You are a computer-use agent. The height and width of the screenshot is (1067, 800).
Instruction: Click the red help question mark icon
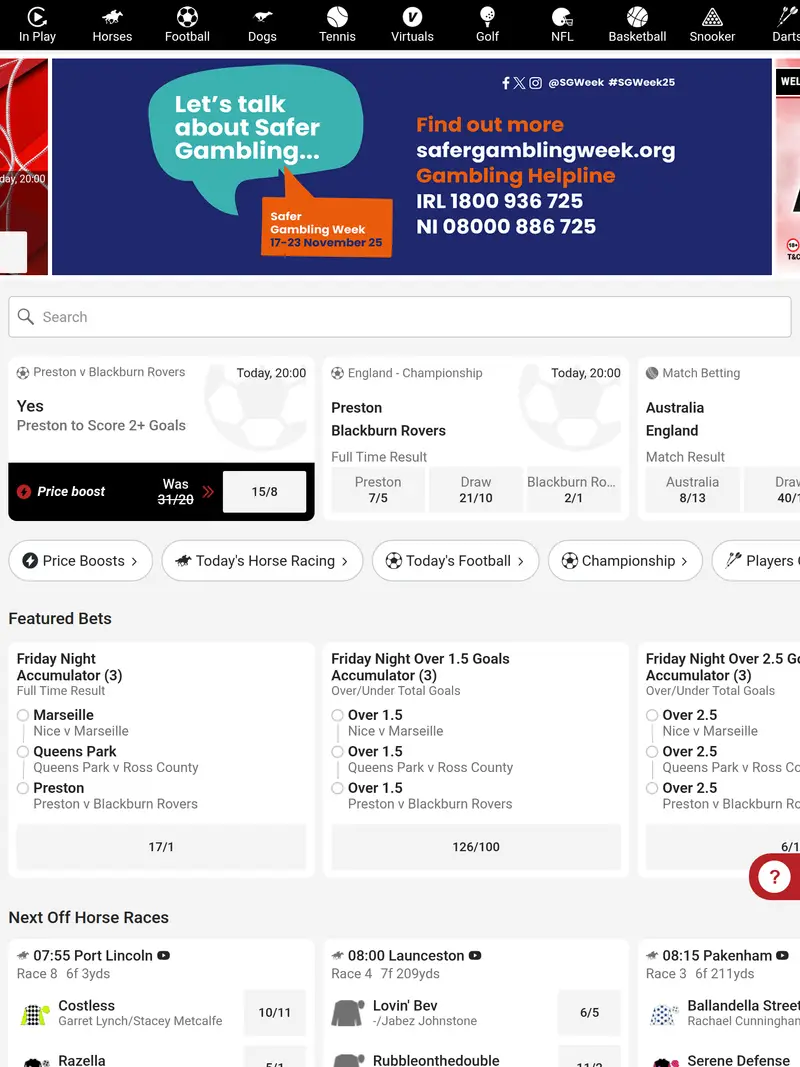pos(774,877)
